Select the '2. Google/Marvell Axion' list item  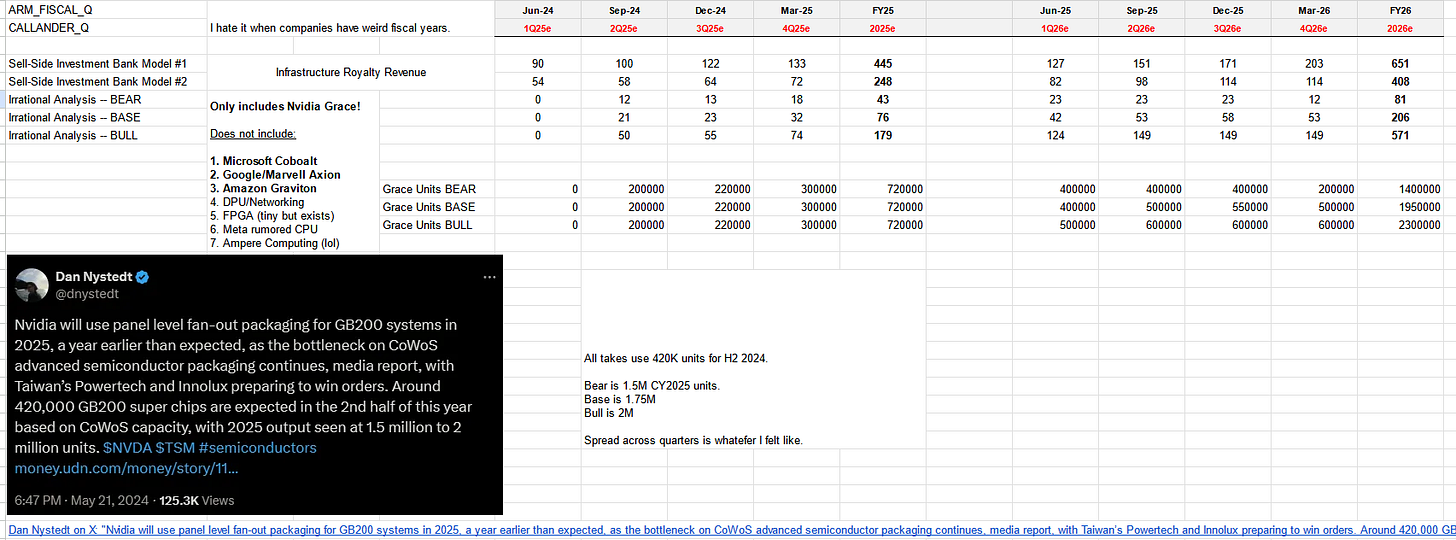pyautogui.click(x=275, y=175)
